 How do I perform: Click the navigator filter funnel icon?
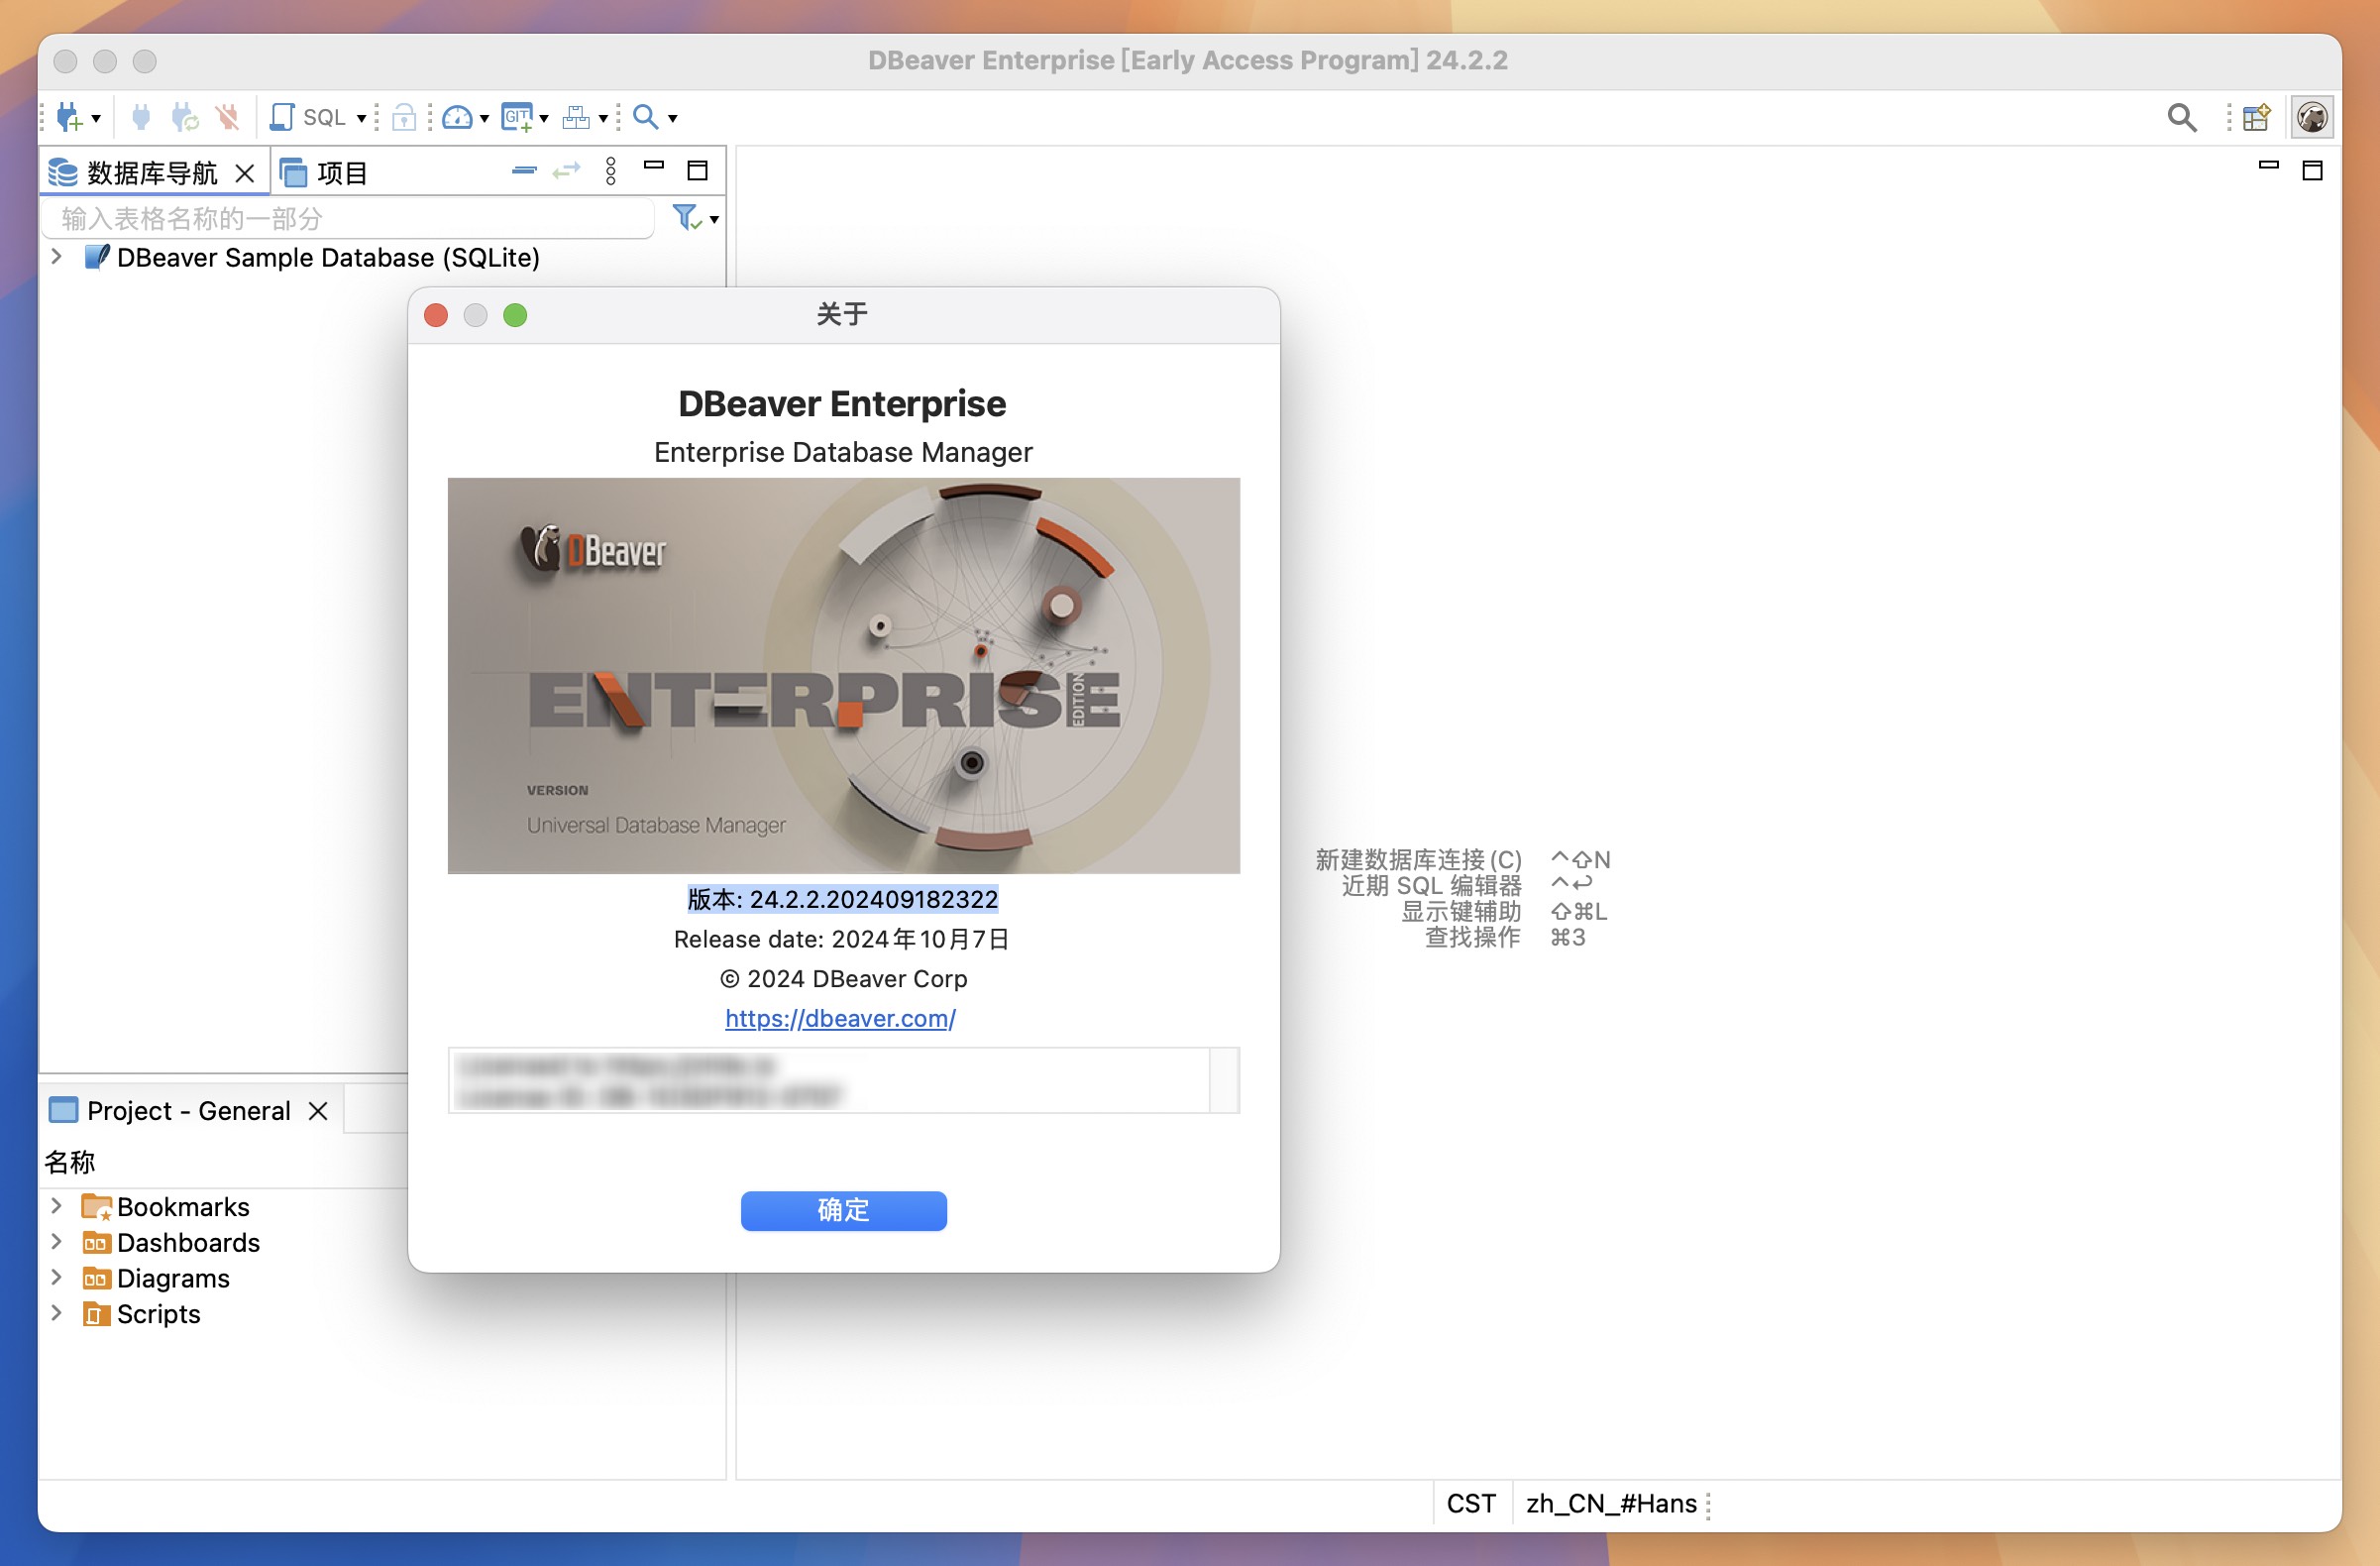click(x=686, y=217)
